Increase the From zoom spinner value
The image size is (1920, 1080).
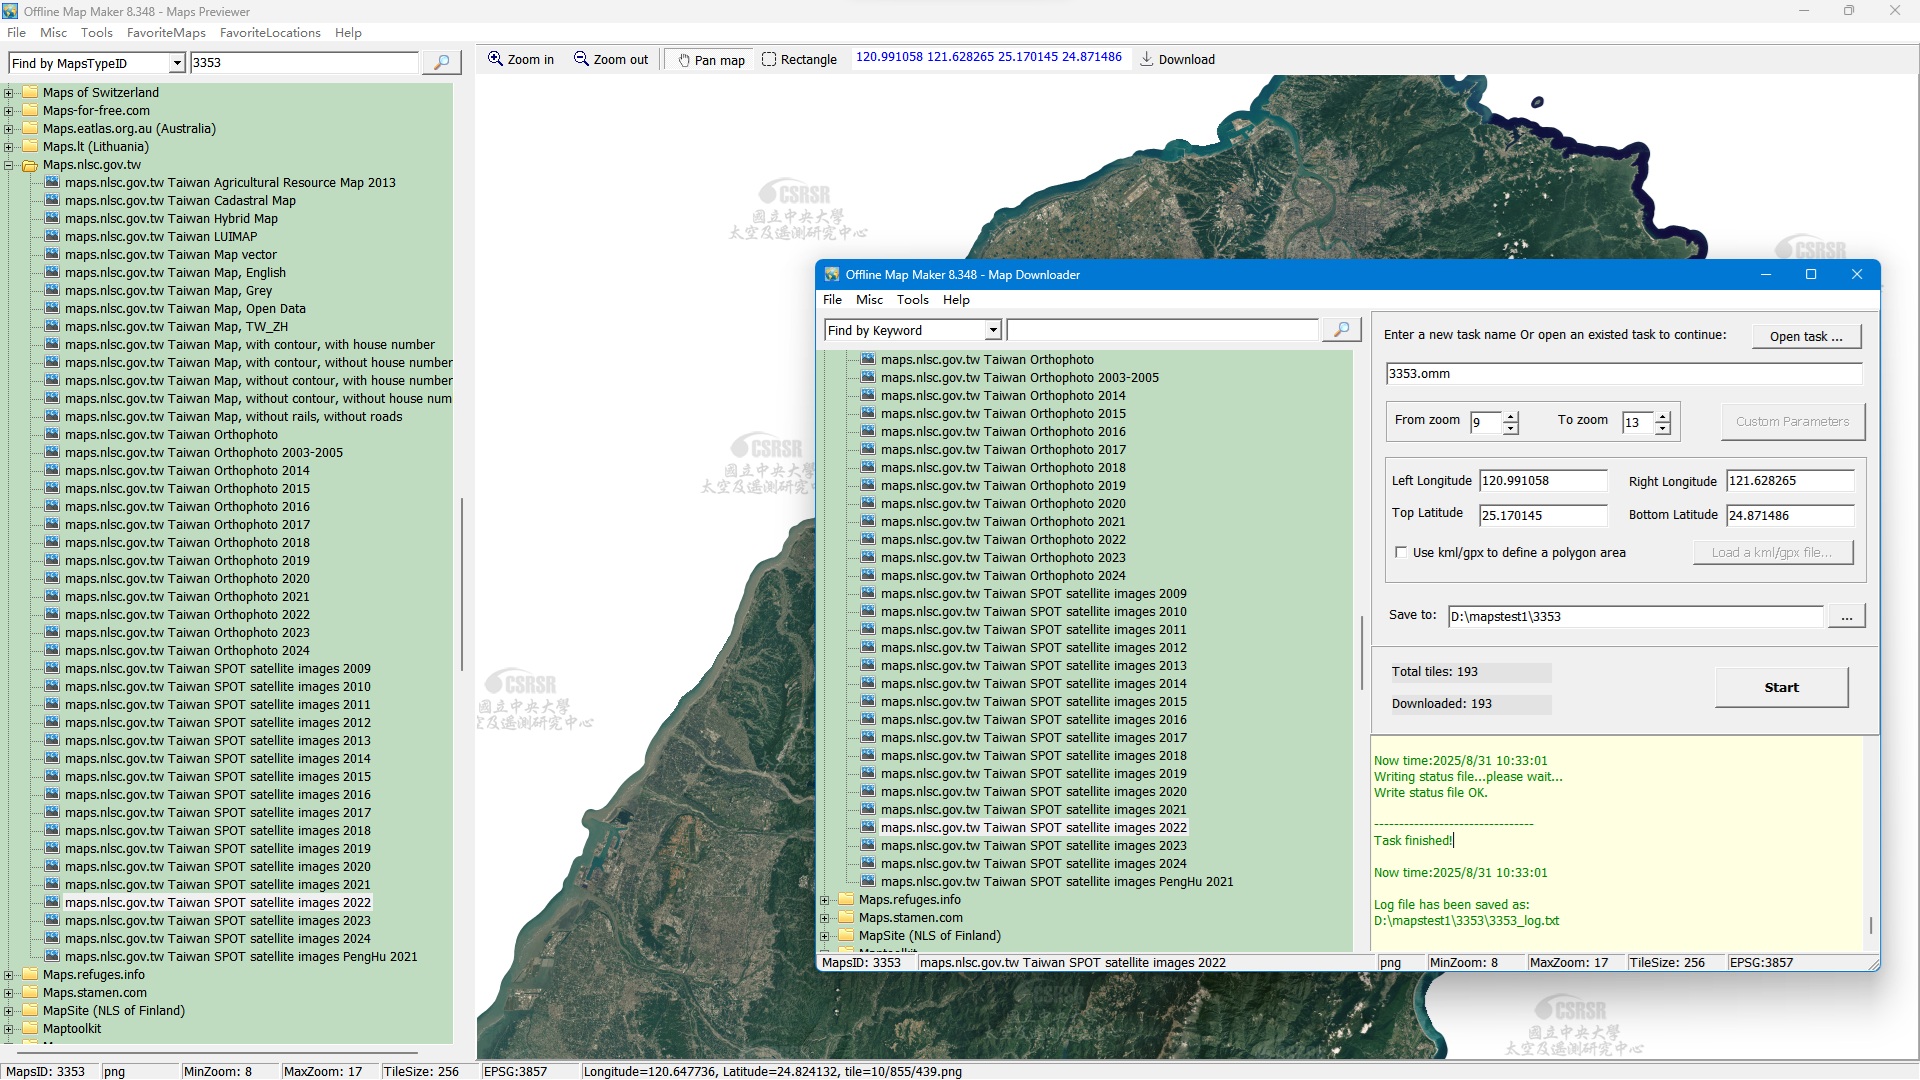coord(1511,416)
